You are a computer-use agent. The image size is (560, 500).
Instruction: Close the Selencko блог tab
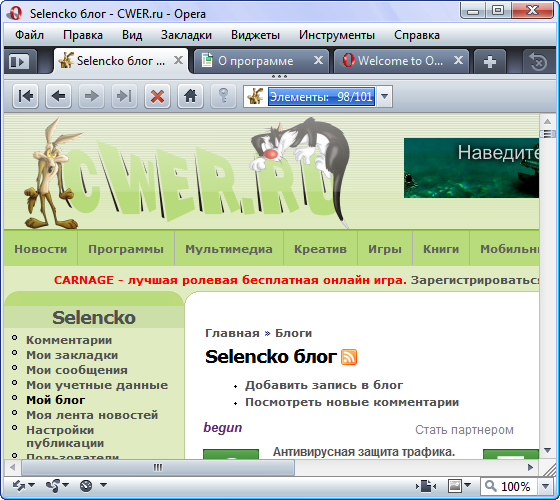coord(178,60)
